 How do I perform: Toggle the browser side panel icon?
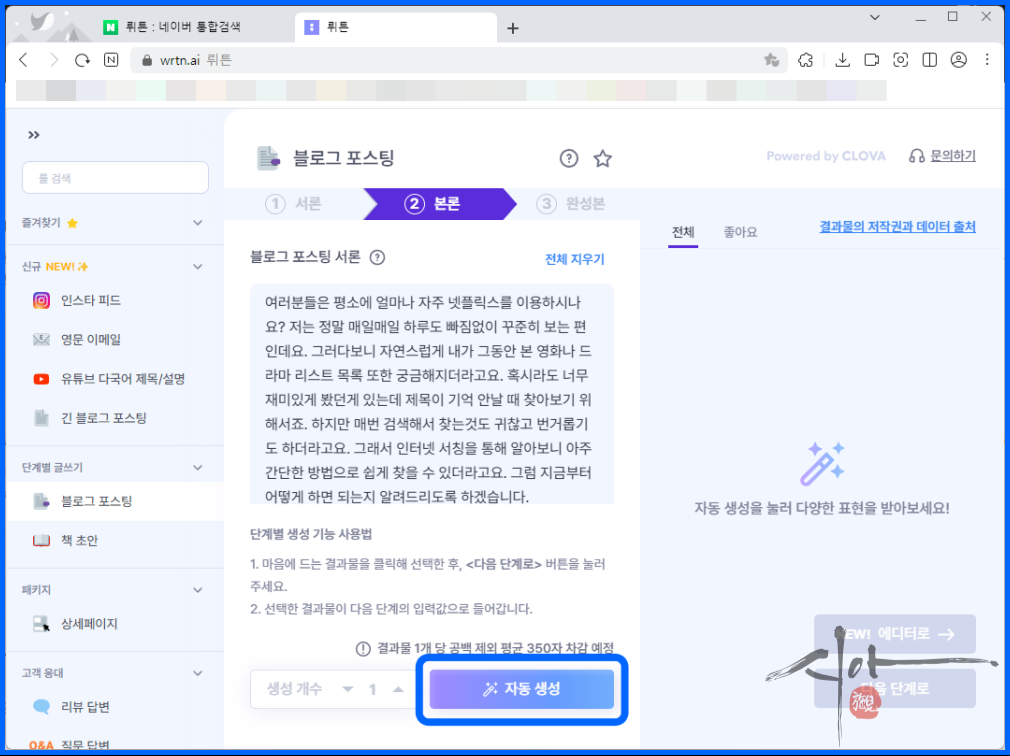pyautogui.click(x=929, y=60)
